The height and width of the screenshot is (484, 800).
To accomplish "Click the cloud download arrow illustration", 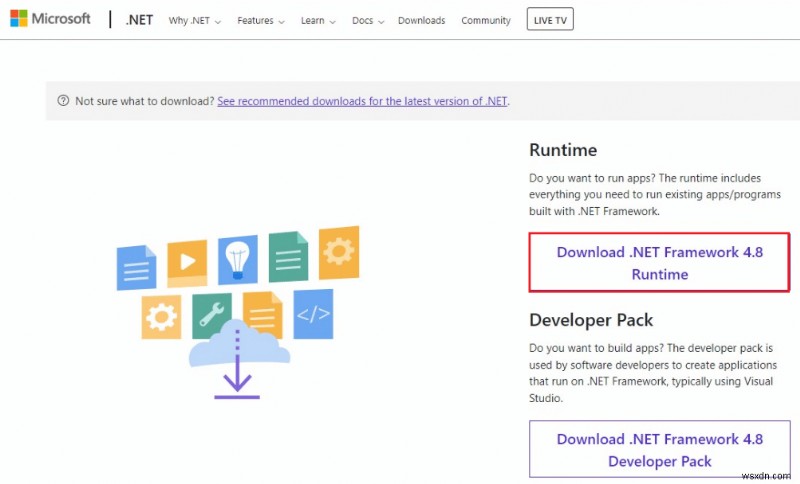I will point(238,359).
